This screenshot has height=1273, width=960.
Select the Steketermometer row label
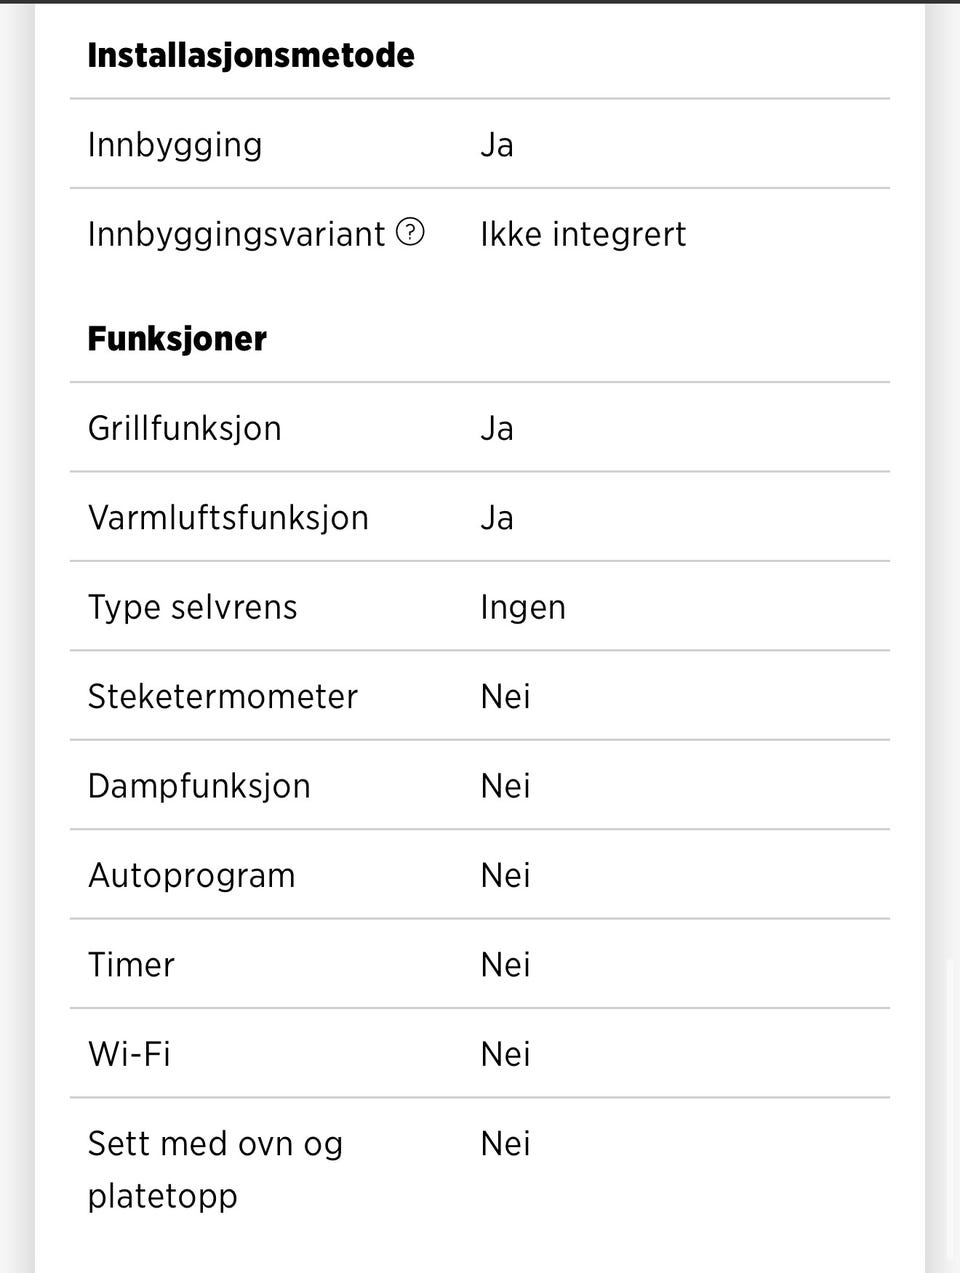tap(222, 696)
